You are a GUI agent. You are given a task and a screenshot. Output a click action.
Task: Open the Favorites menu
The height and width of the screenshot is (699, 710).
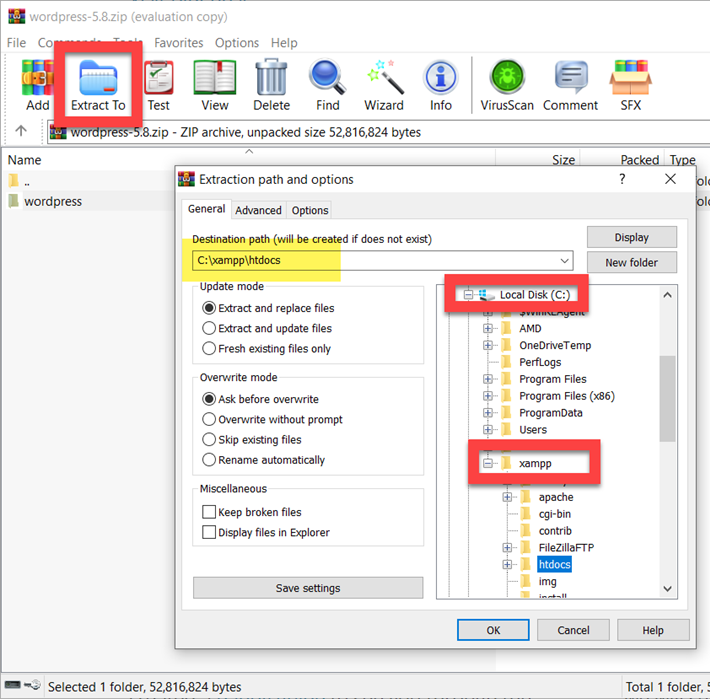click(x=178, y=43)
